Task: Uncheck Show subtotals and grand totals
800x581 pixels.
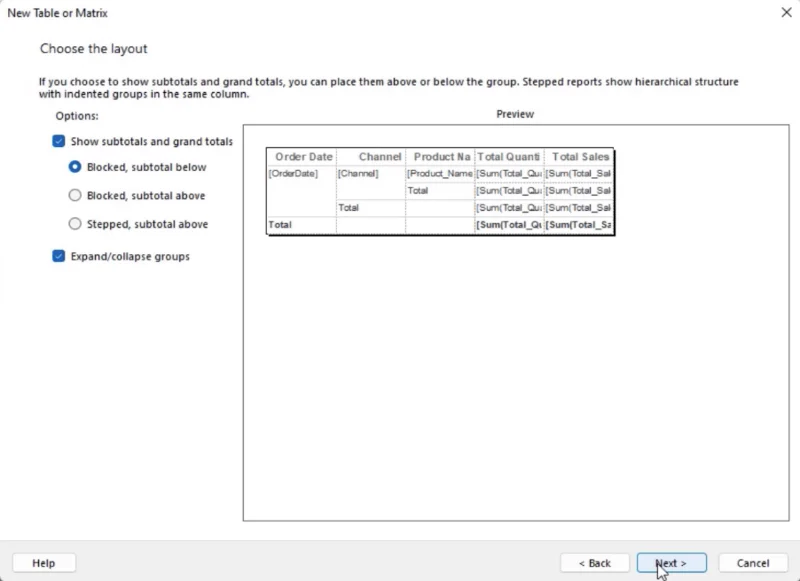Action: coord(59,141)
